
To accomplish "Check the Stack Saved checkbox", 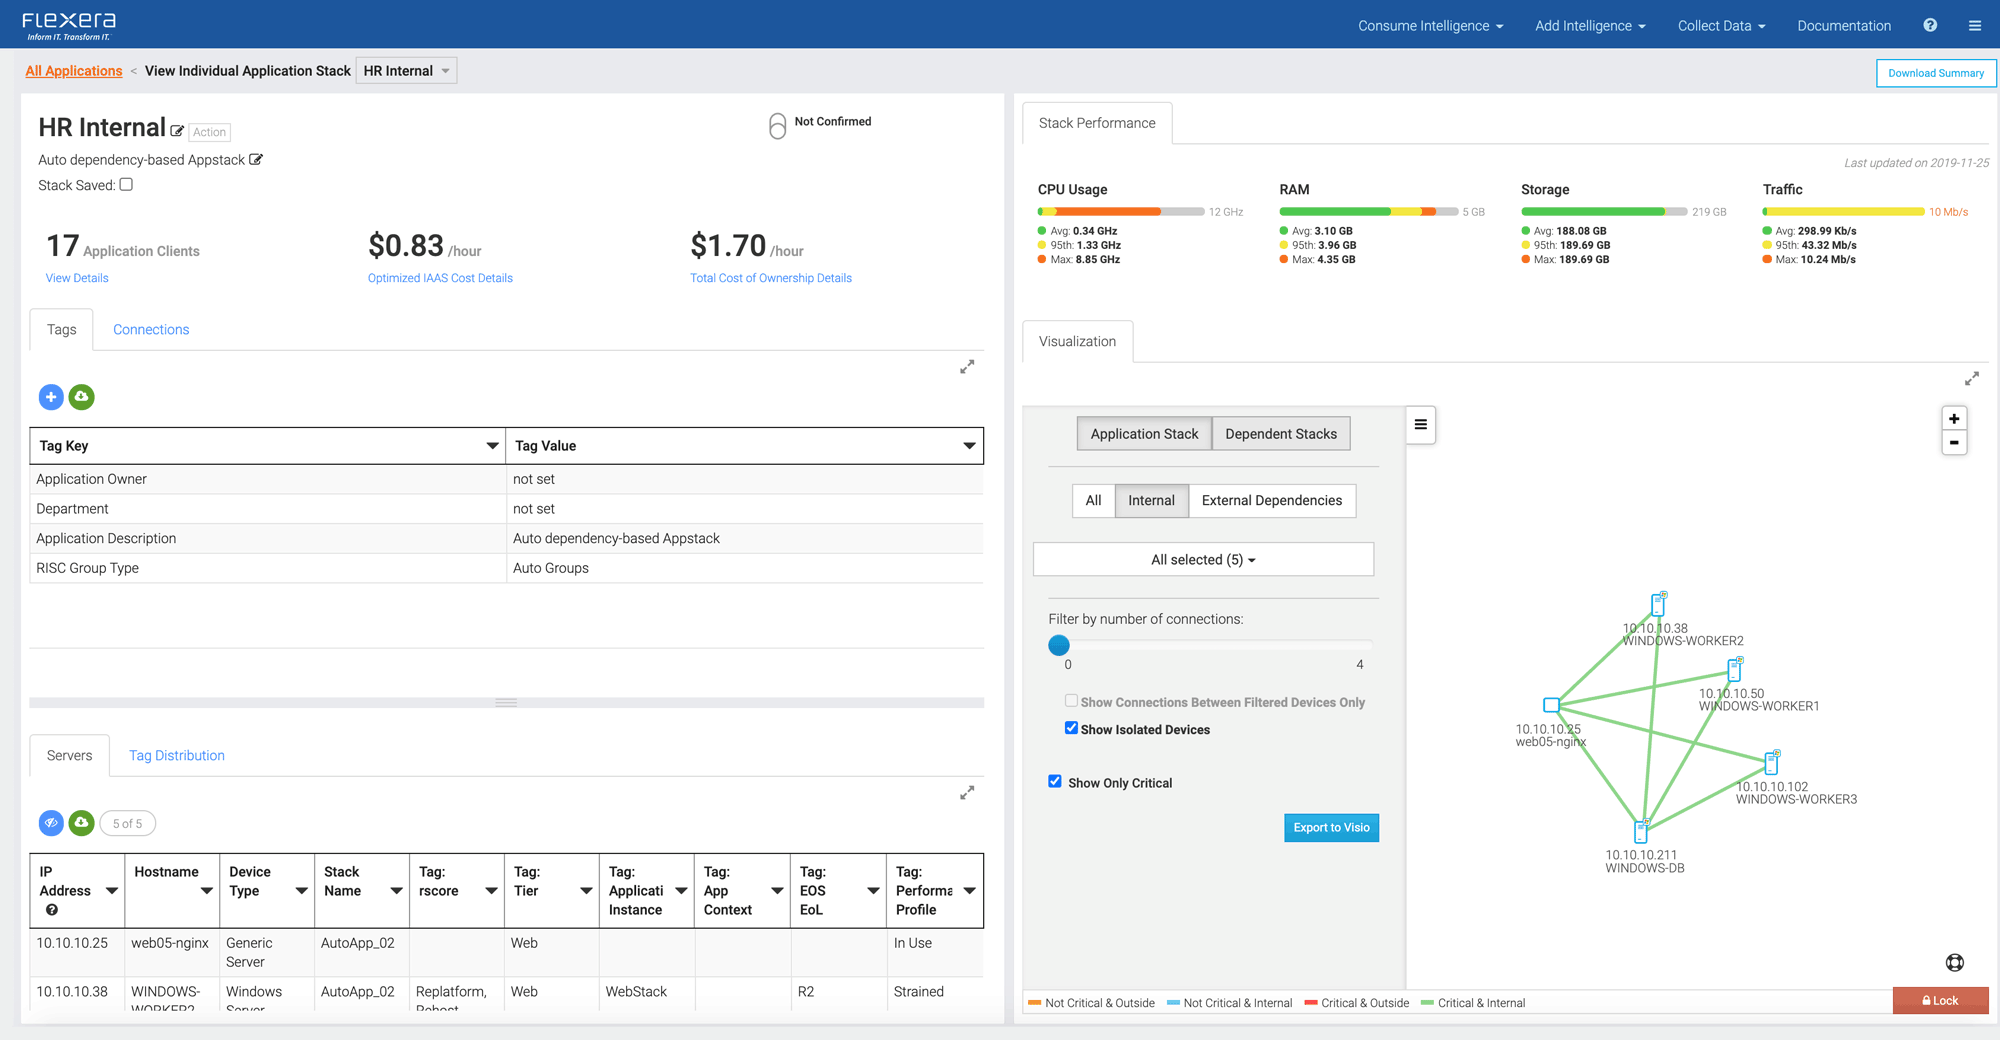I will [x=126, y=185].
